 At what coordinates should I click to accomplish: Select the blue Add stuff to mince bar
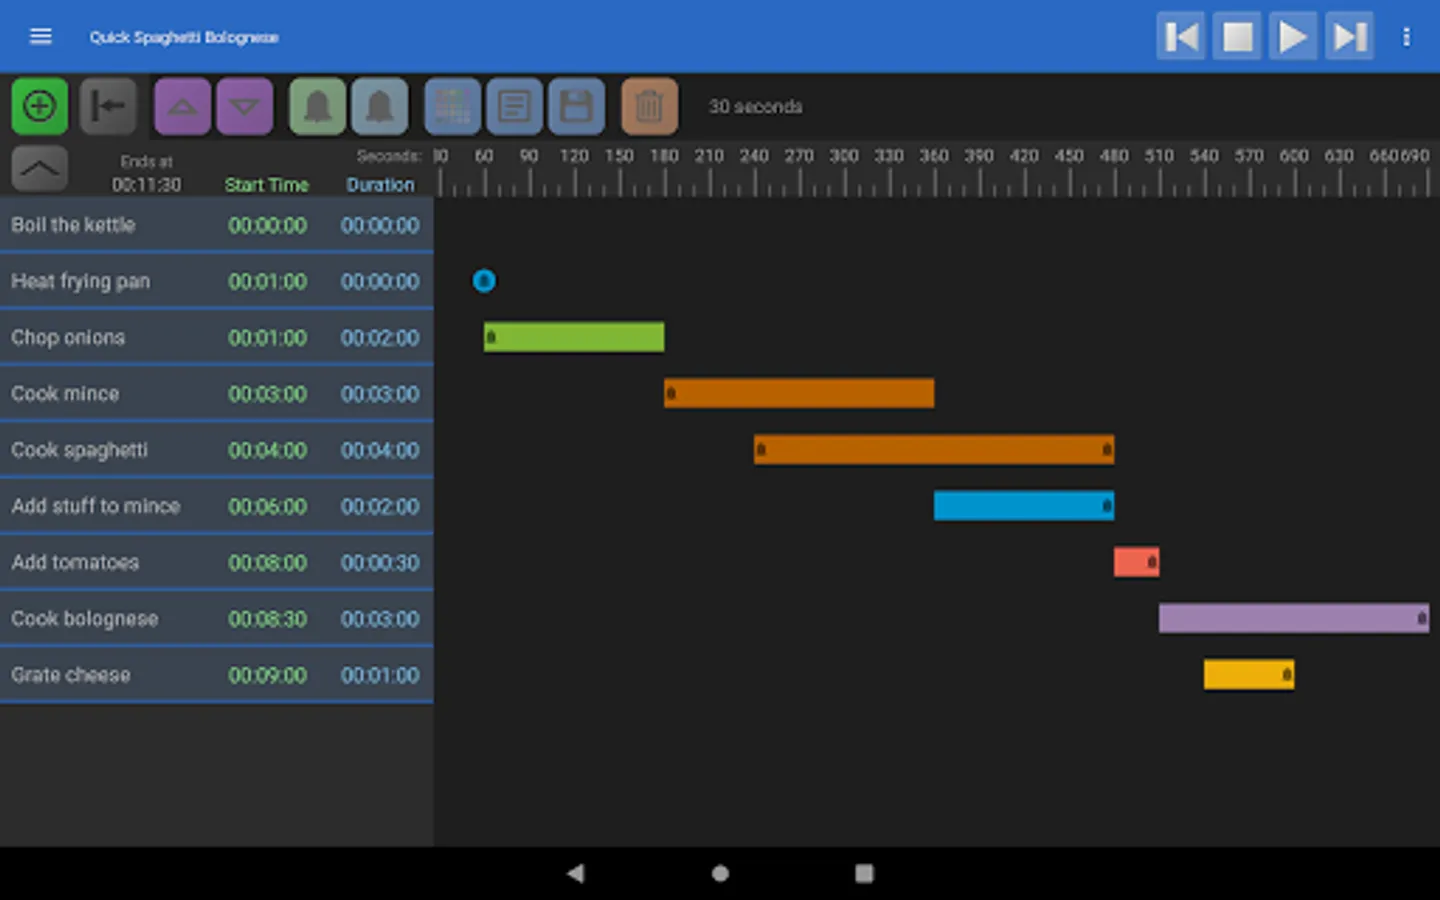(1024, 505)
